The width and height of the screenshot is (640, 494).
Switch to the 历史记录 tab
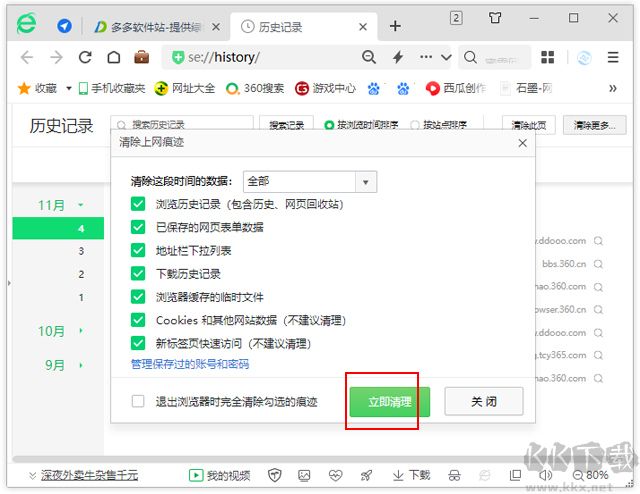304,27
